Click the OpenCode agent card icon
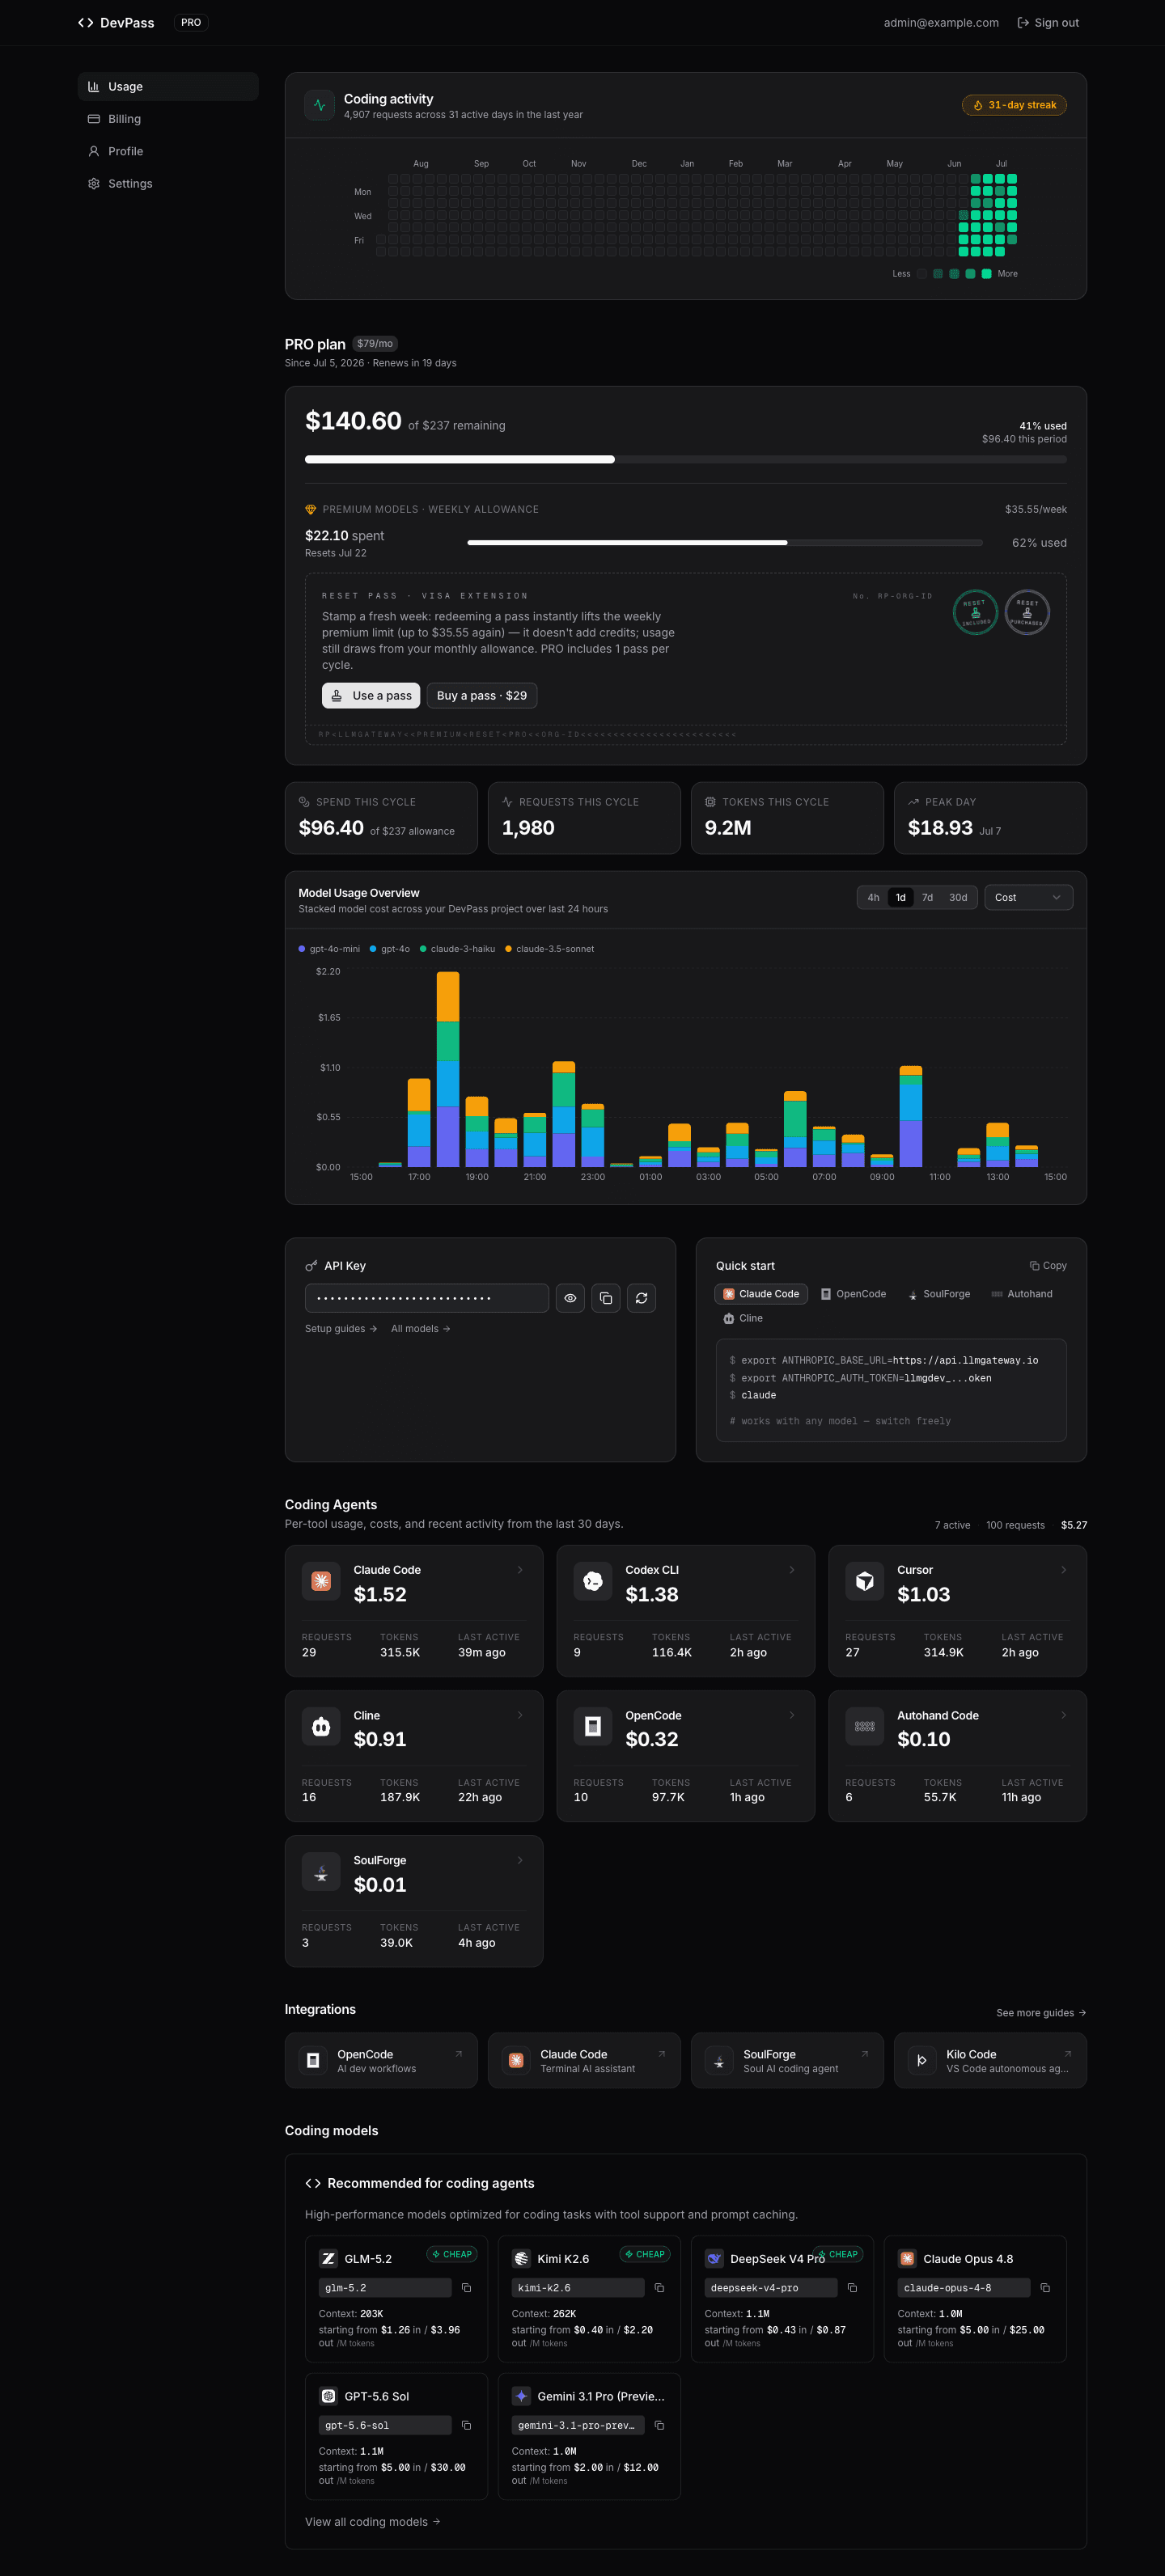This screenshot has height=2576, width=1165. click(x=593, y=1726)
